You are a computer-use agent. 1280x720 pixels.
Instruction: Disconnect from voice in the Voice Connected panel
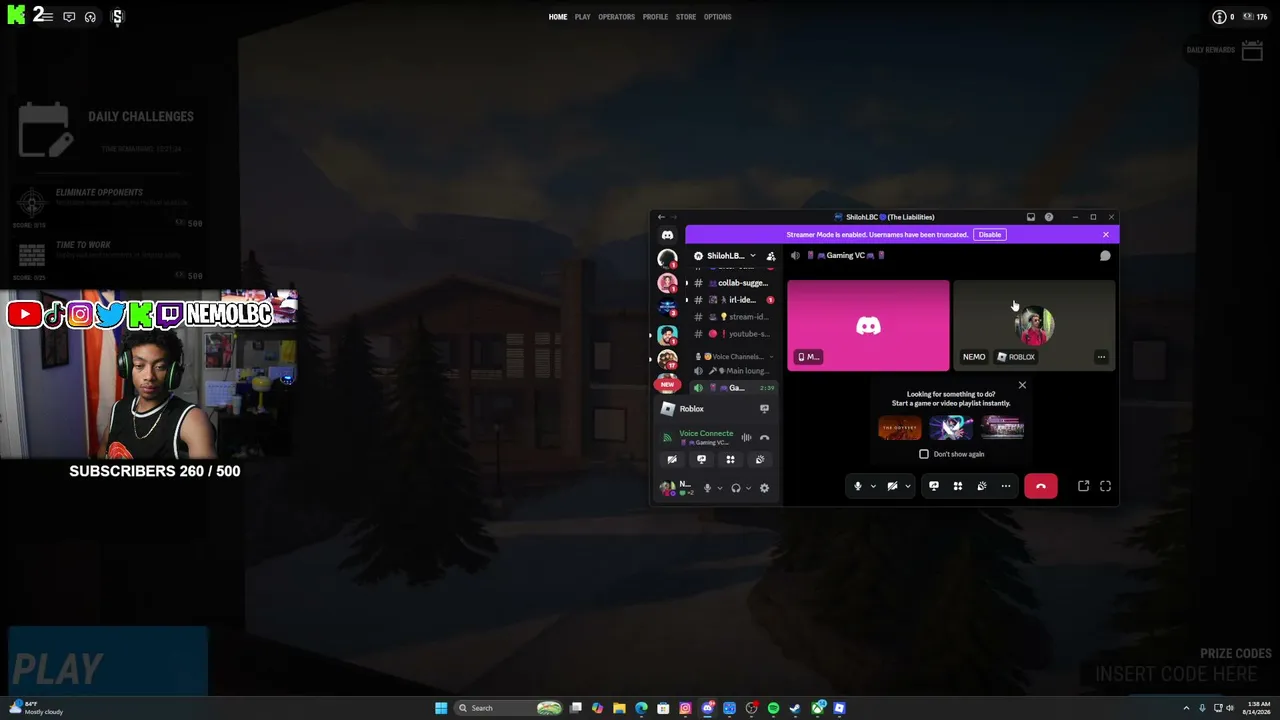(764, 438)
